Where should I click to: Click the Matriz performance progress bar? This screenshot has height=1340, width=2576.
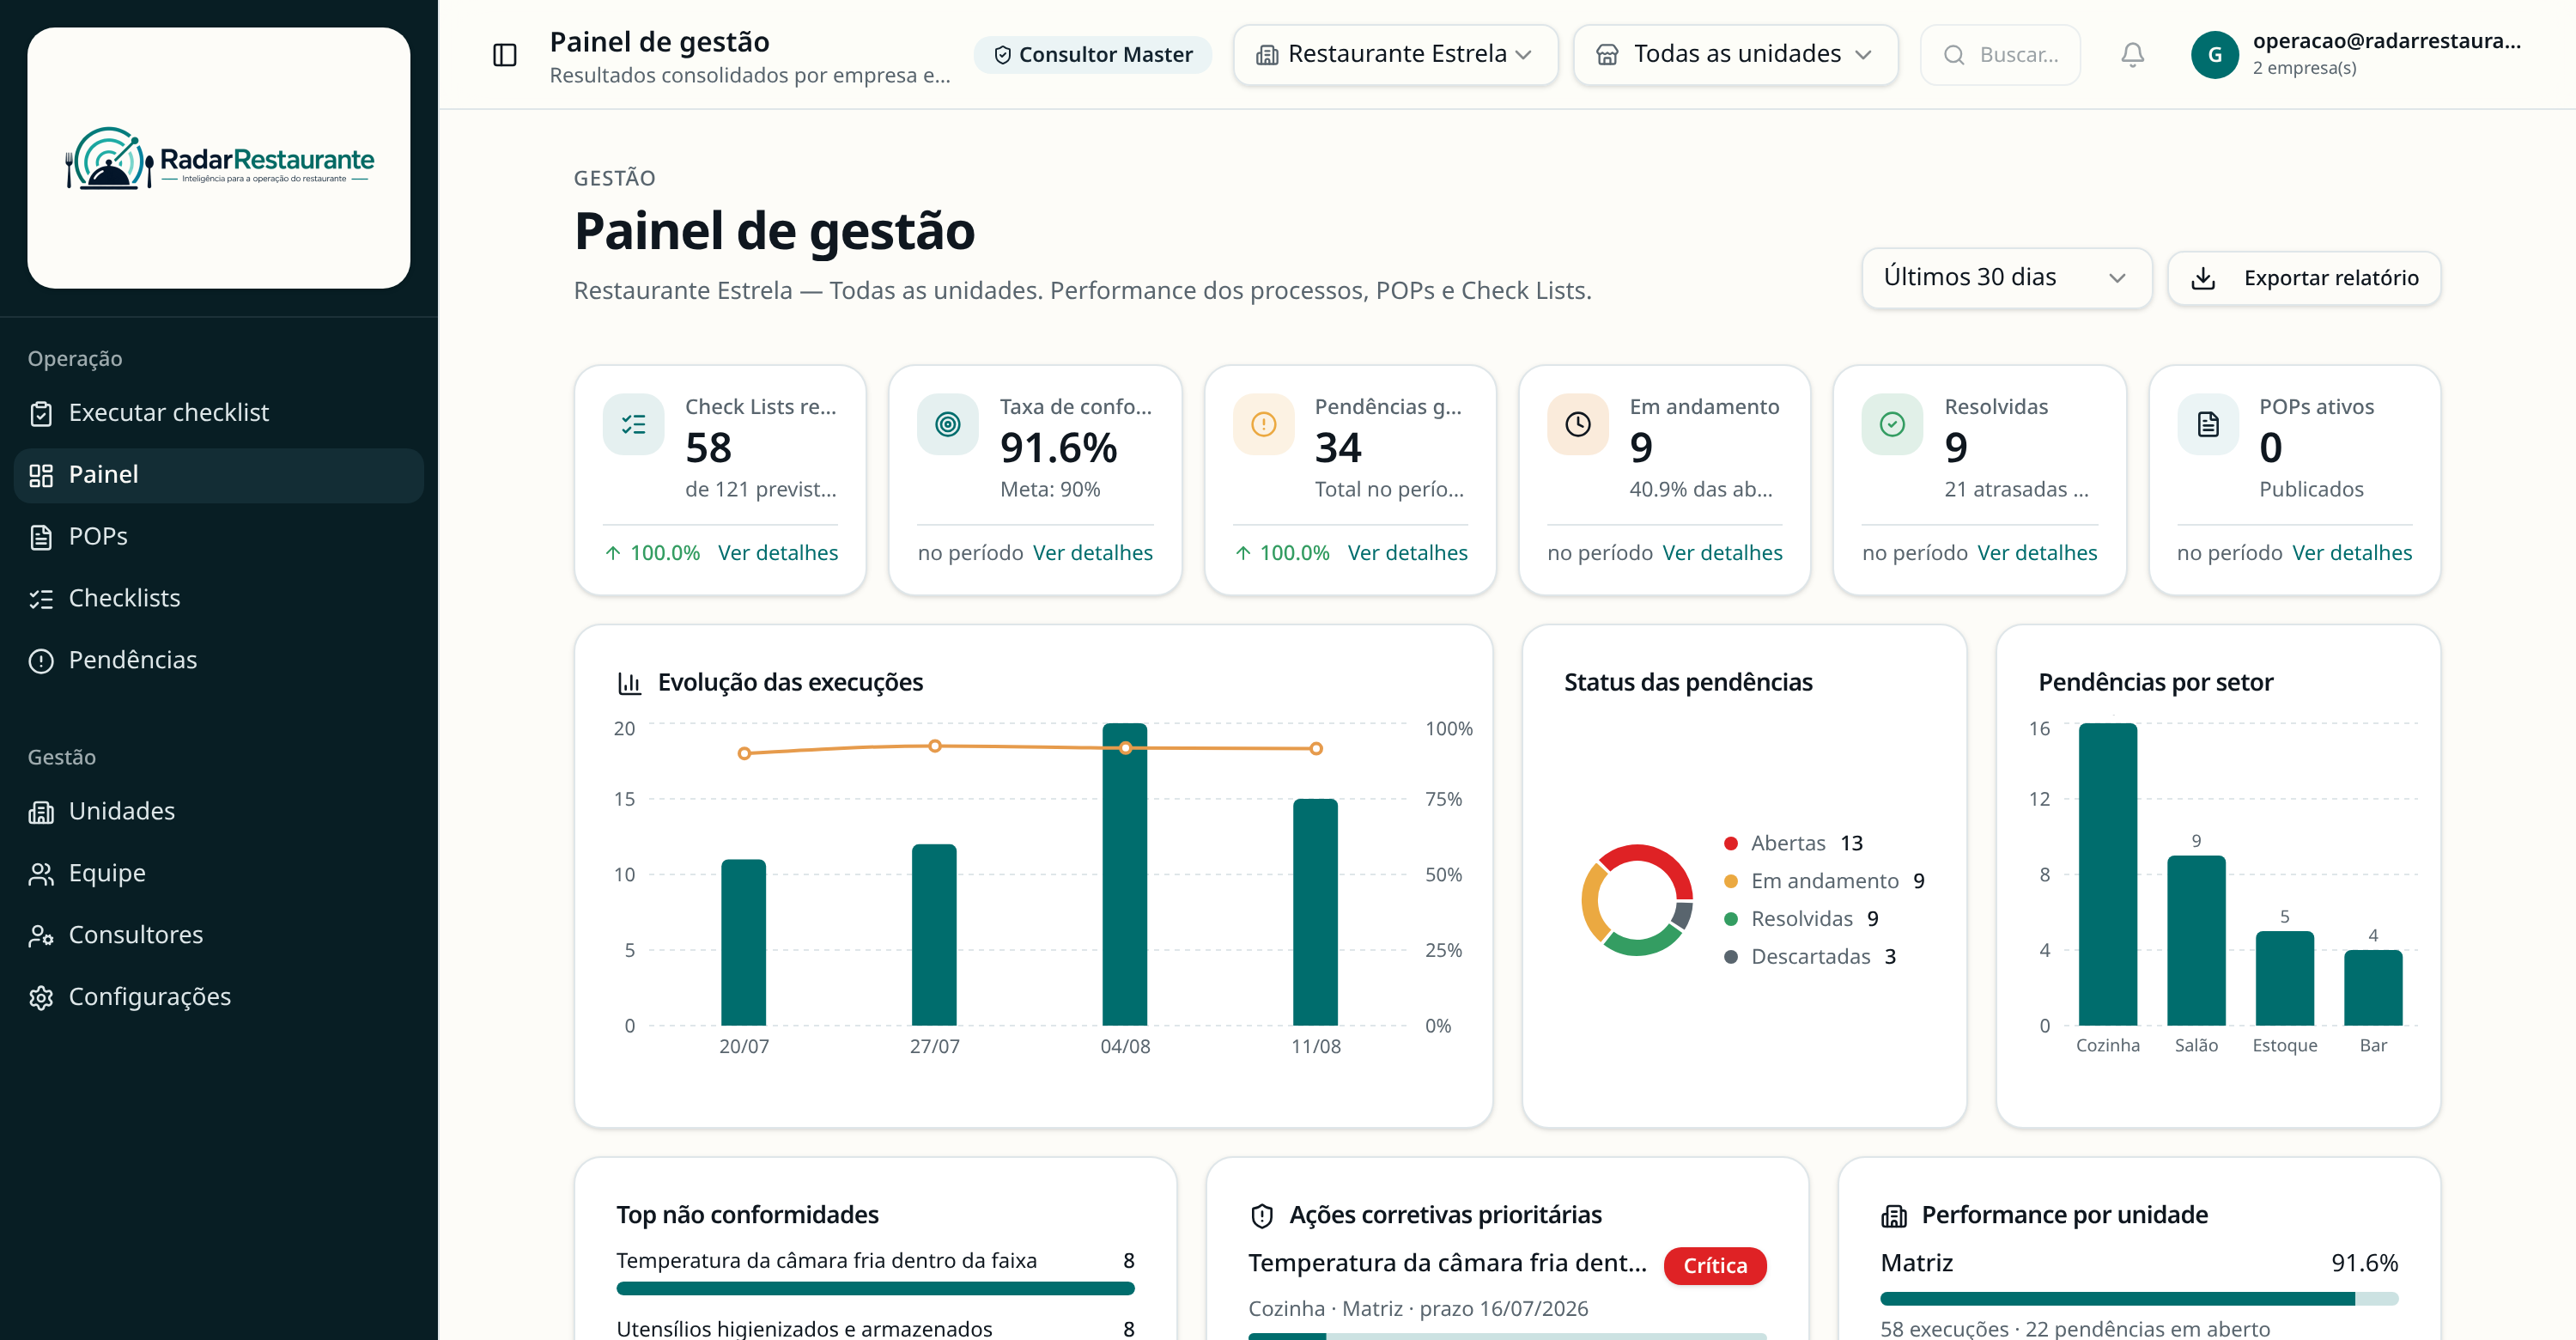pos(2139,1299)
